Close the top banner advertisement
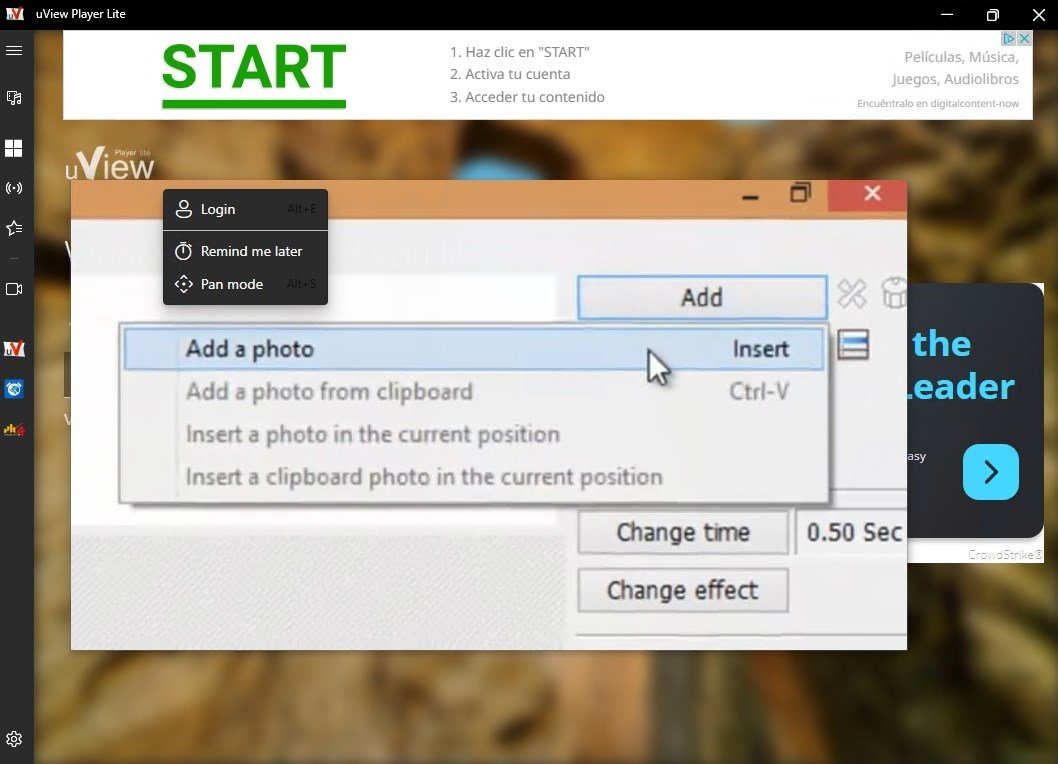1058x764 pixels. 1024,38
